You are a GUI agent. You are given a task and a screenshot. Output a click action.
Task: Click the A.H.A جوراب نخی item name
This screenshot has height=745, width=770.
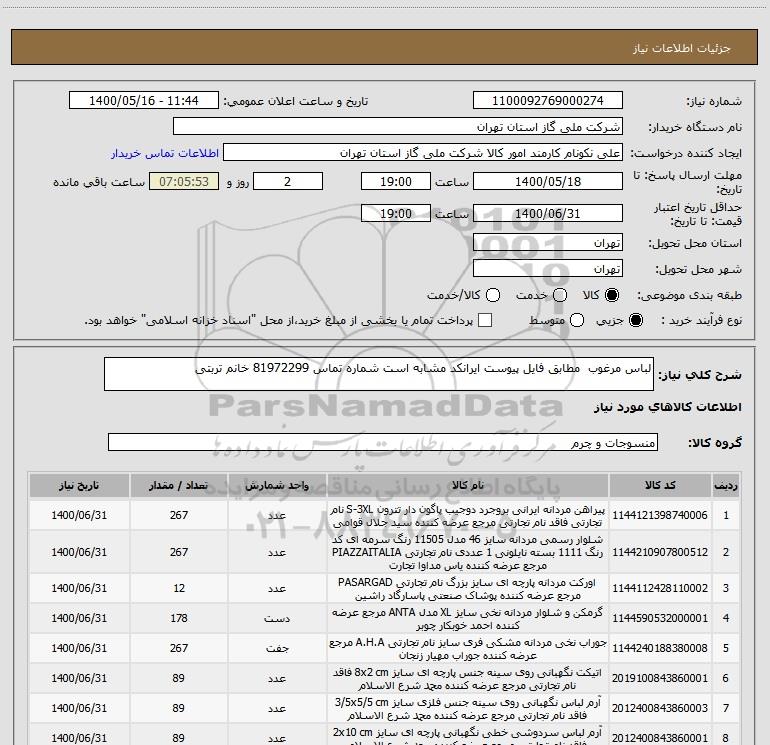pyautogui.click(x=468, y=648)
